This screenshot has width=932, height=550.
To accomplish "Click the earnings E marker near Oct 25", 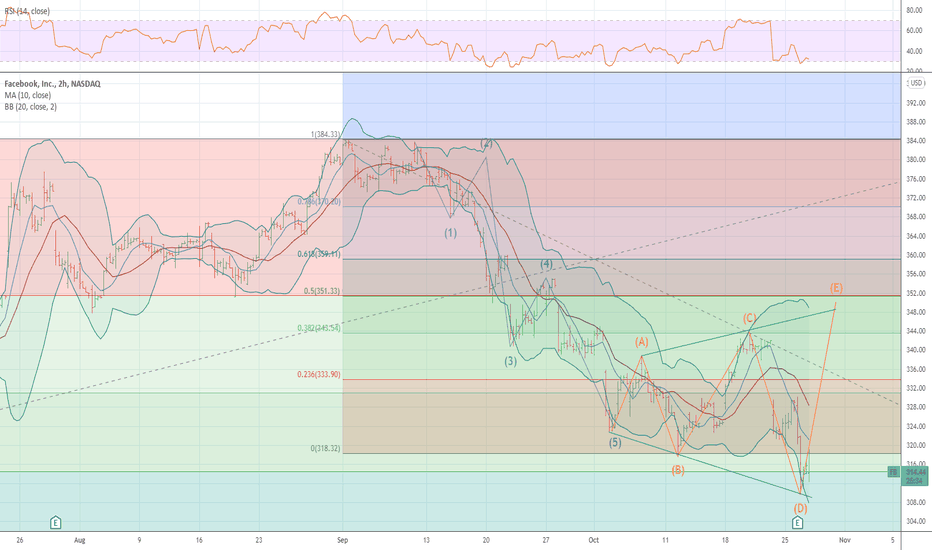I will pos(798,523).
